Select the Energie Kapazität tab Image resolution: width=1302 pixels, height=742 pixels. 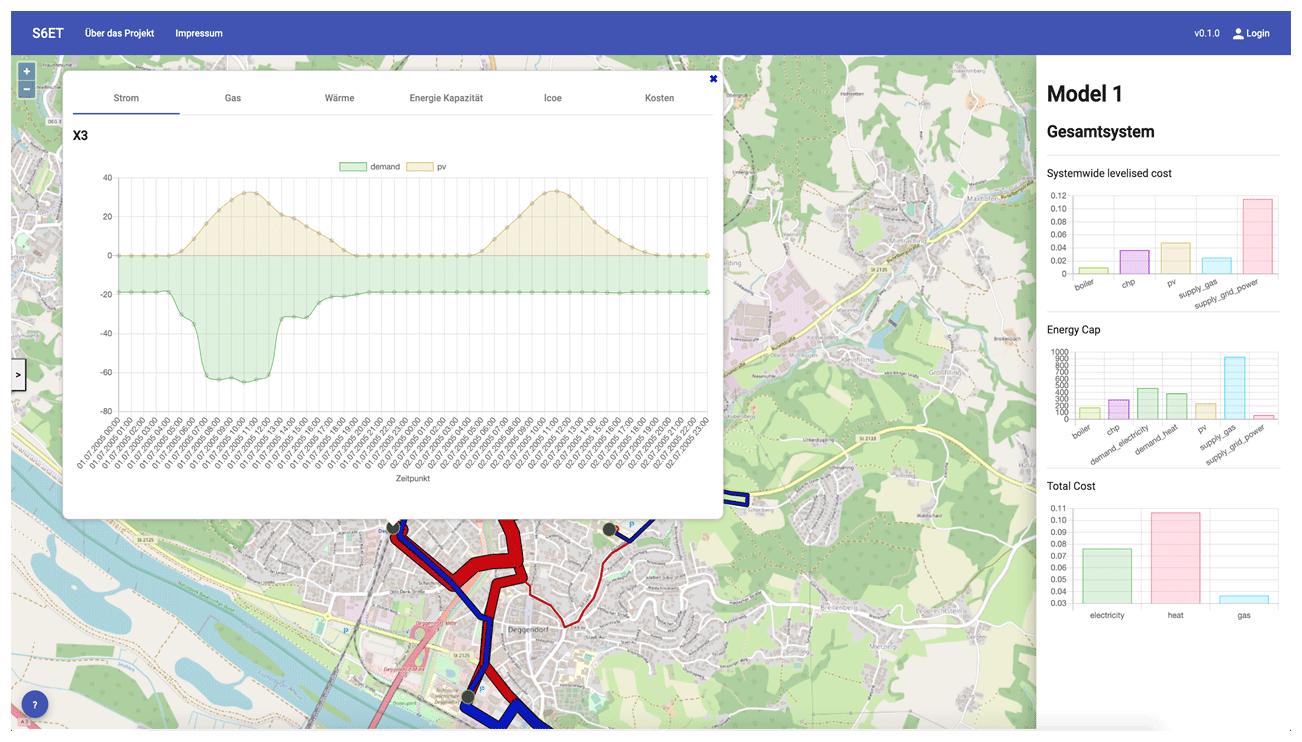[446, 98]
